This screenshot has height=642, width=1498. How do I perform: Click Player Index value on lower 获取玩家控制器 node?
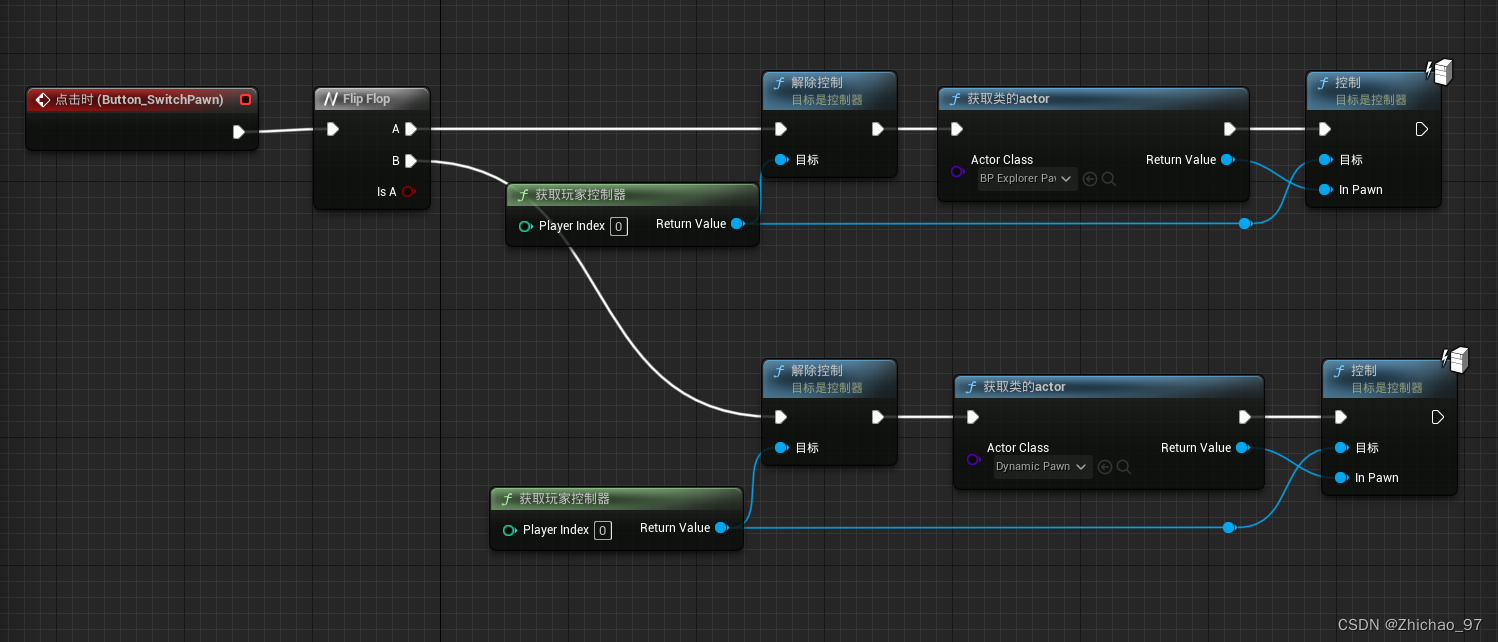click(x=603, y=530)
